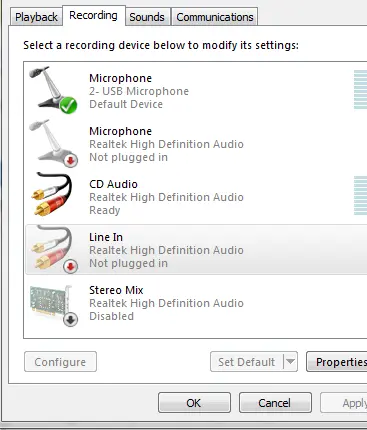
Task: Click the Apply button
Action: pyautogui.click(x=344, y=403)
